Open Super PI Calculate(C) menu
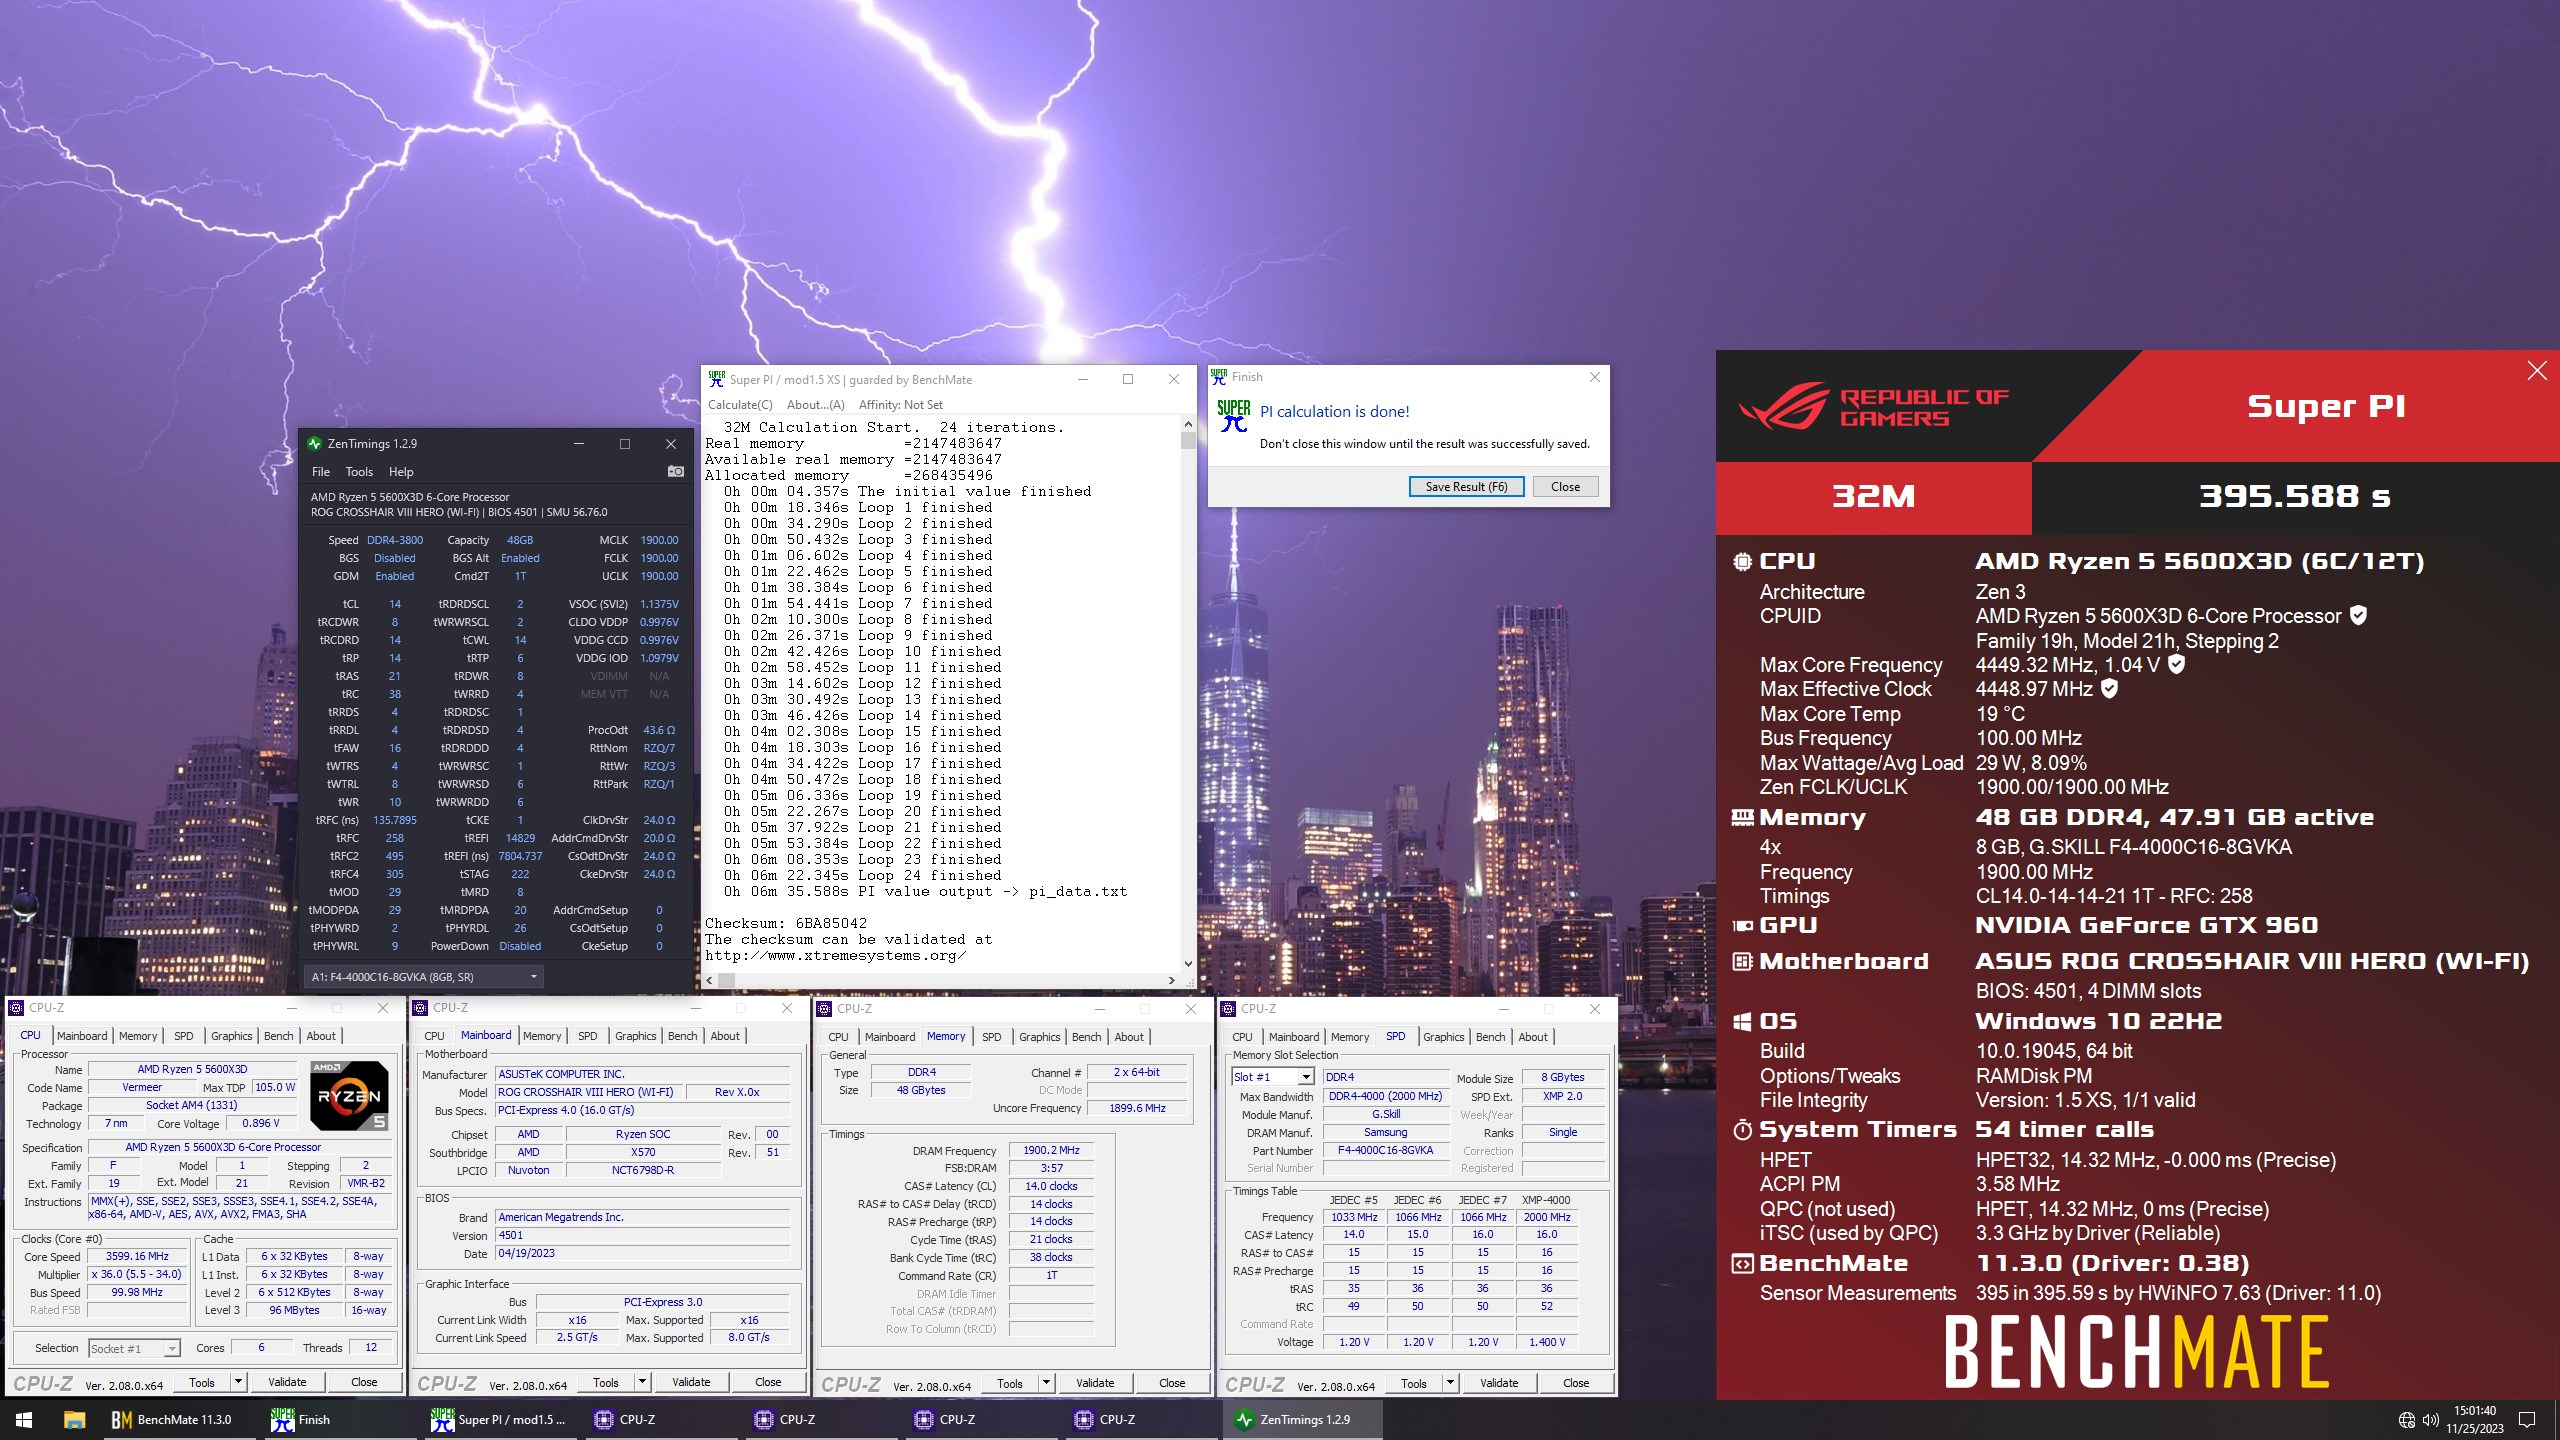 (740, 404)
